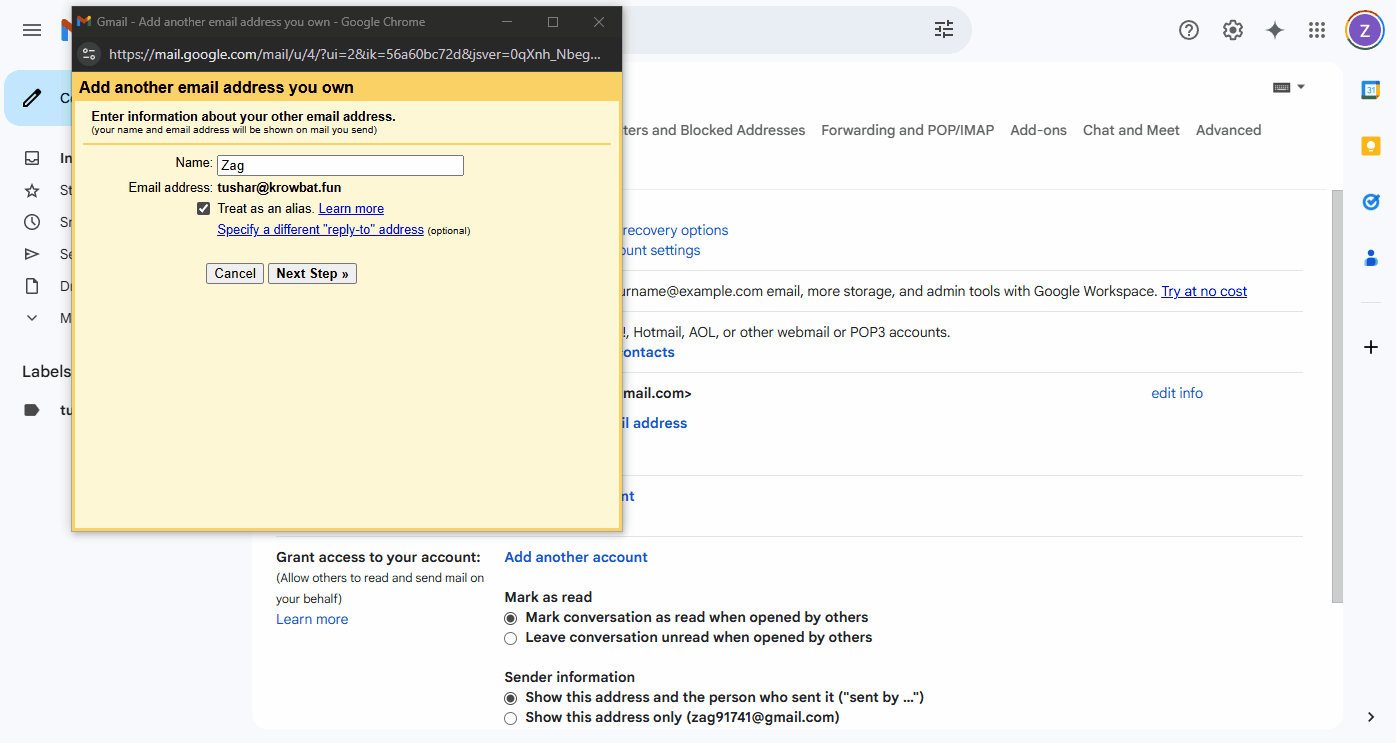
Task: Toggle Treat as an alias checkbox
Action: click(x=204, y=208)
